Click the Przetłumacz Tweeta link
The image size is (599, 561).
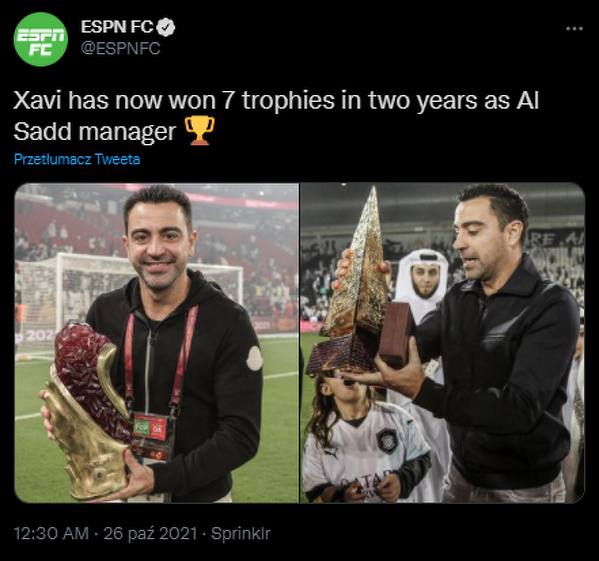coord(77,159)
